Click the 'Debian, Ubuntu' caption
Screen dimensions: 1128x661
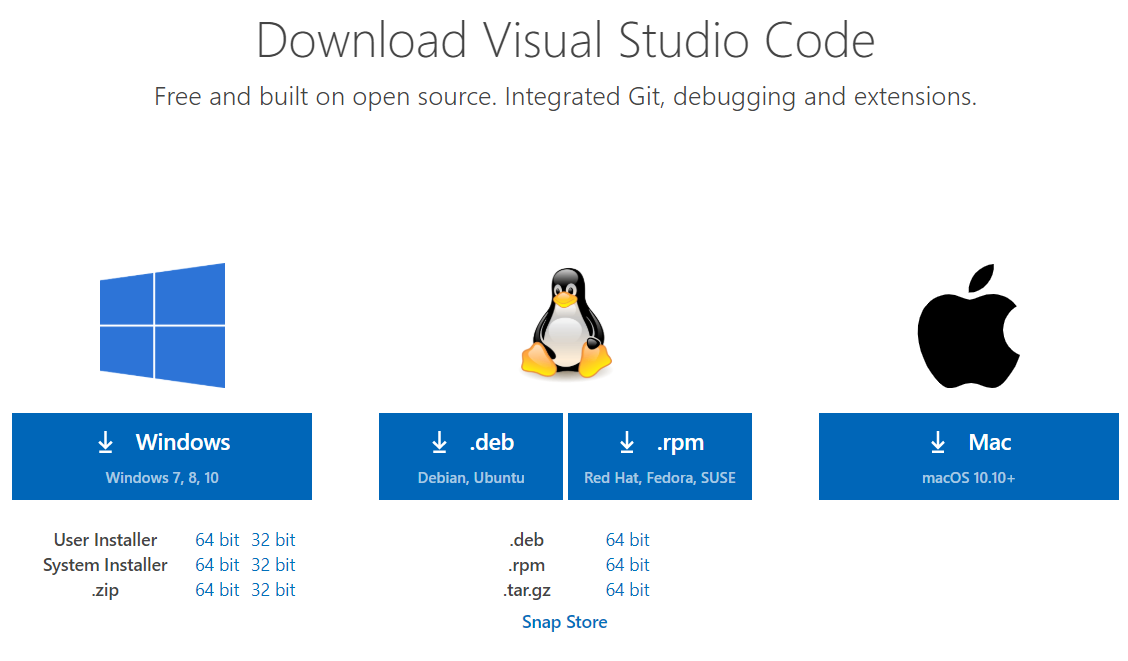click(x=470, y=478)
